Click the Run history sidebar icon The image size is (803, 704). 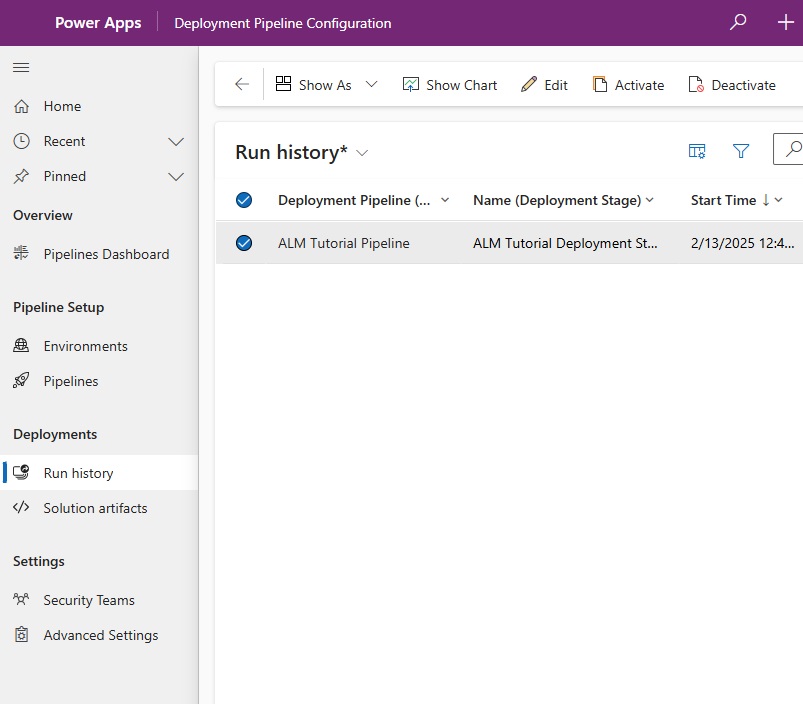click(x=21, y=472)
